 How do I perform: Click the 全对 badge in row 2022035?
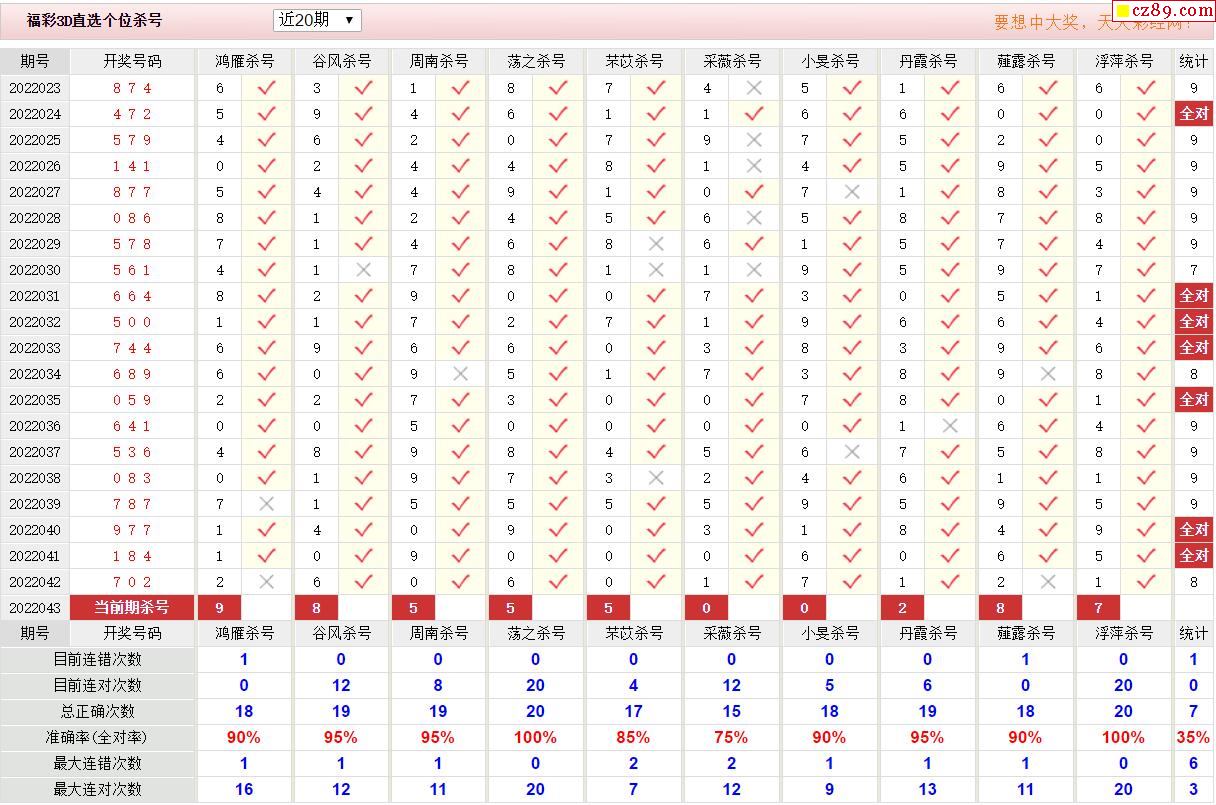[x=1193, y=400]
